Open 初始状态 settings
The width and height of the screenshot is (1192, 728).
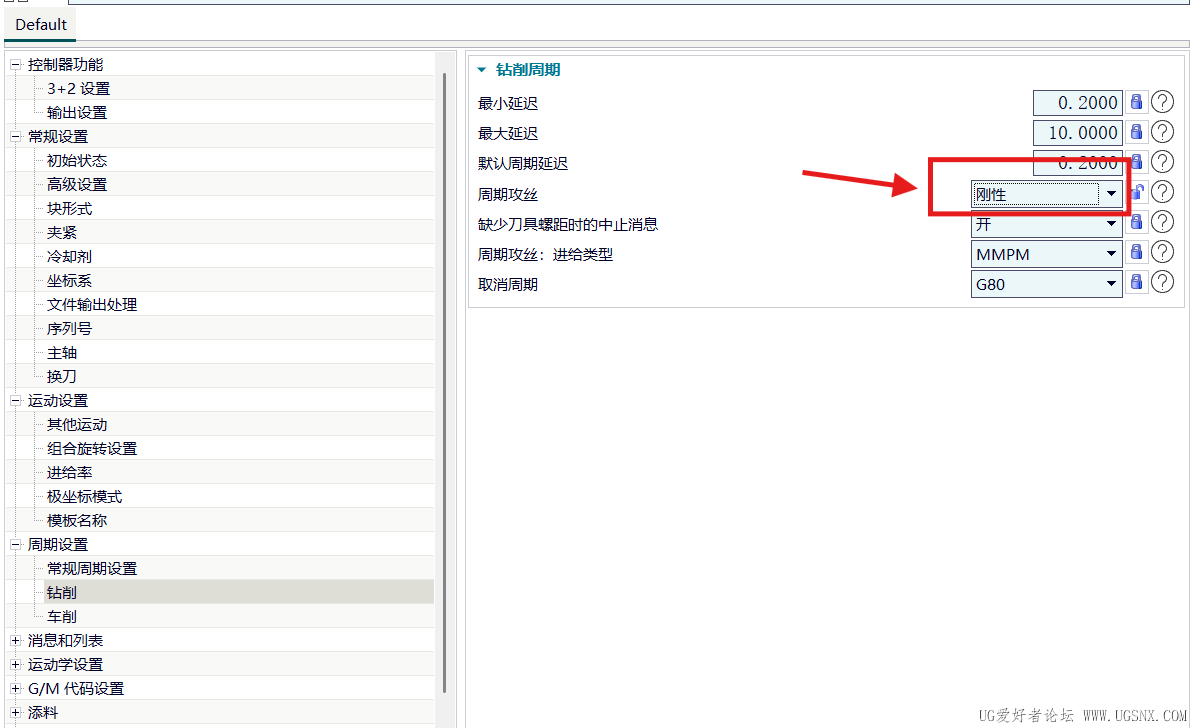coord(77,160)
